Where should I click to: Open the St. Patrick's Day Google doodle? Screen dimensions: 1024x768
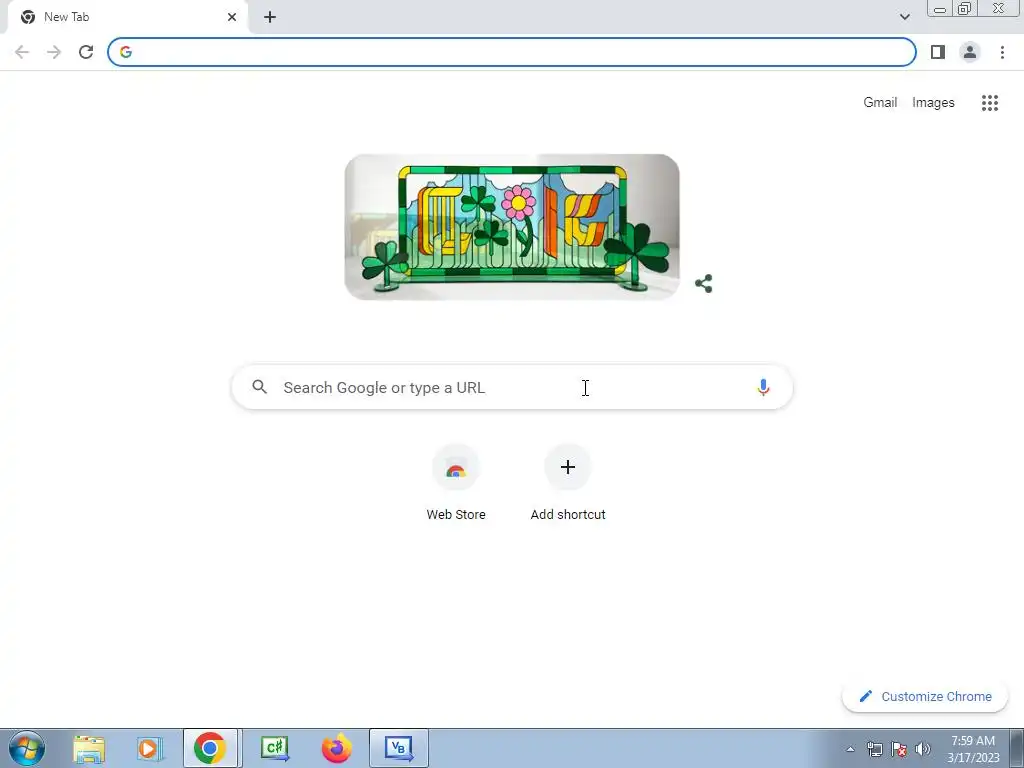511,227
